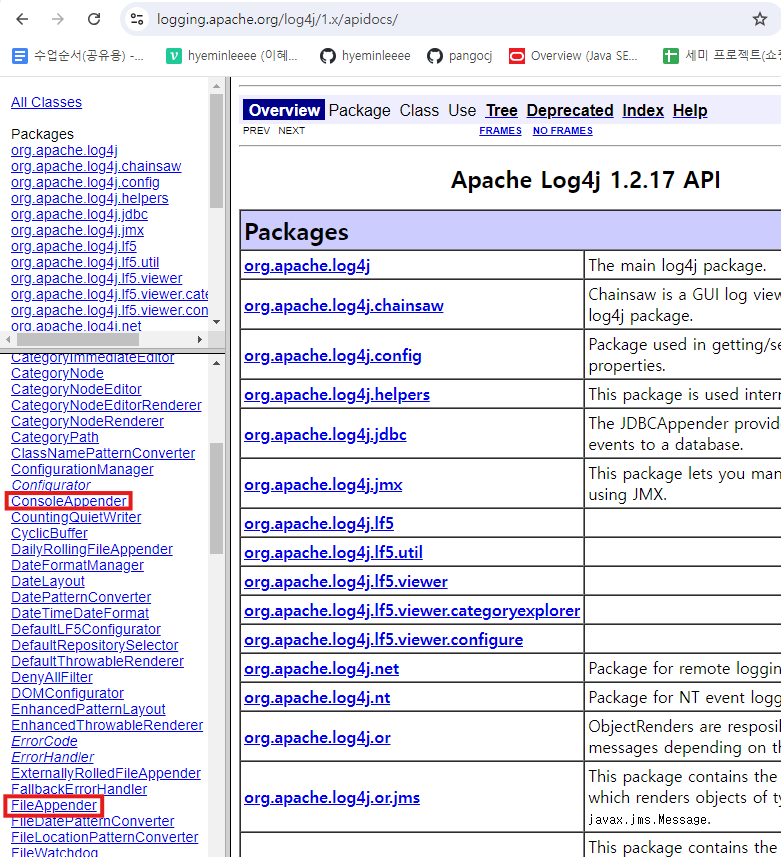This screenshot has height=857, width=781.
Task: Click the browser forward arrow
Action: point(57,19)
